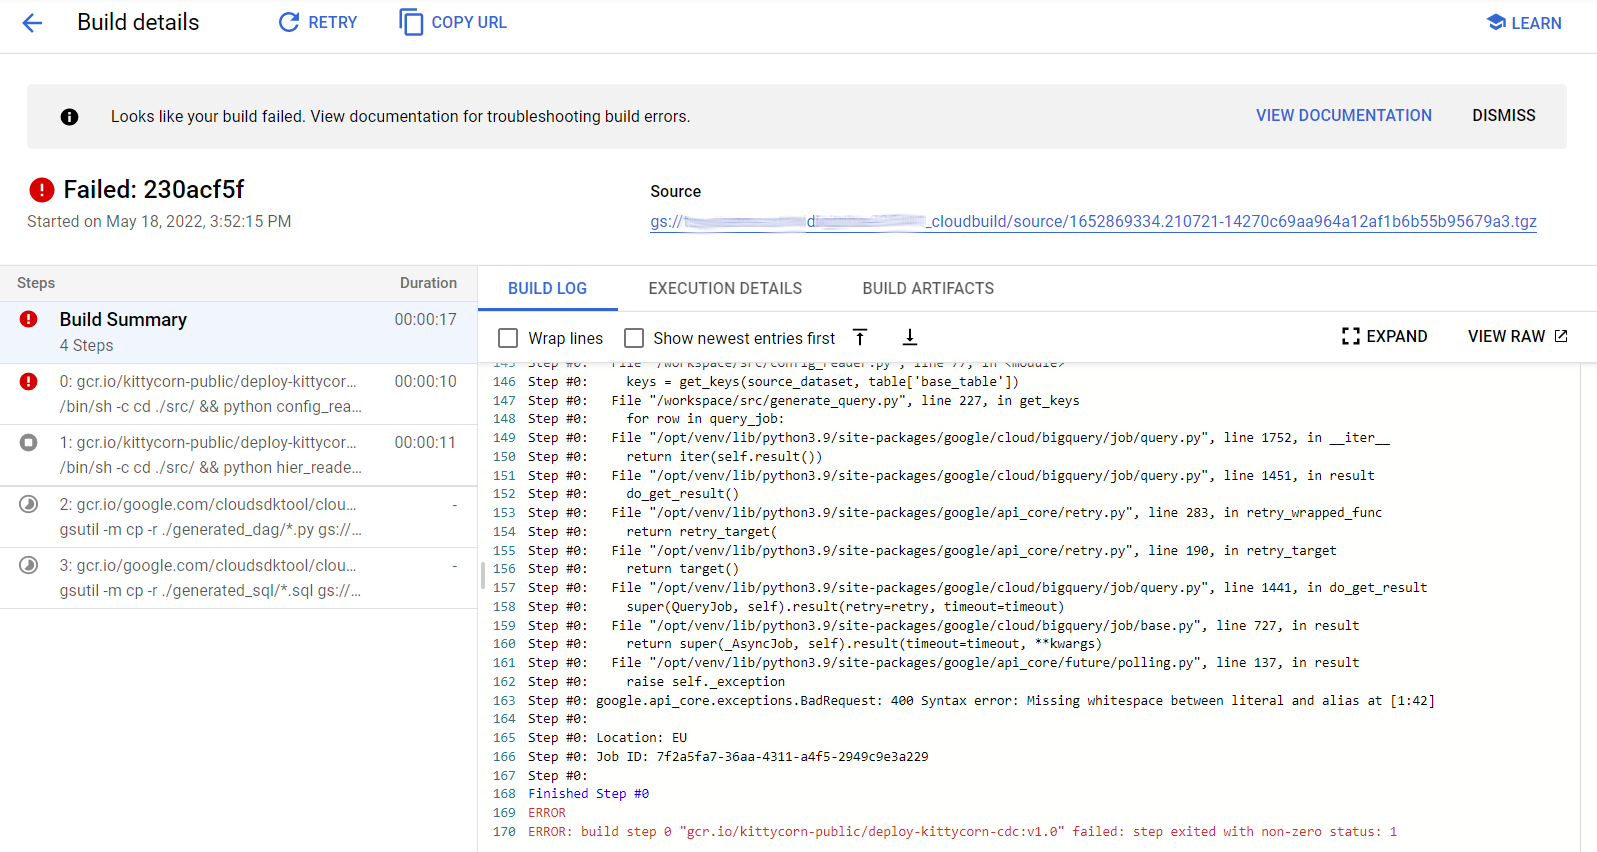
Task: Click the RETRY button label
Action: tap(332, 22)
